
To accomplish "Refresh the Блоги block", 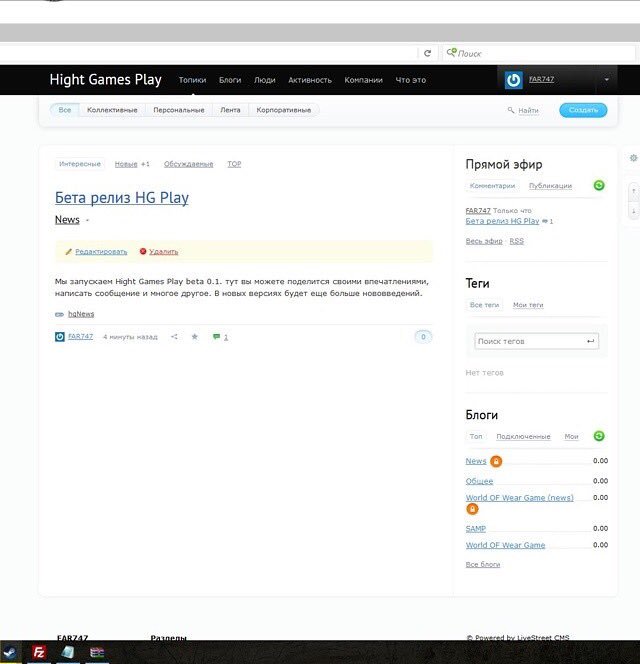I will (x=599, y=436).
